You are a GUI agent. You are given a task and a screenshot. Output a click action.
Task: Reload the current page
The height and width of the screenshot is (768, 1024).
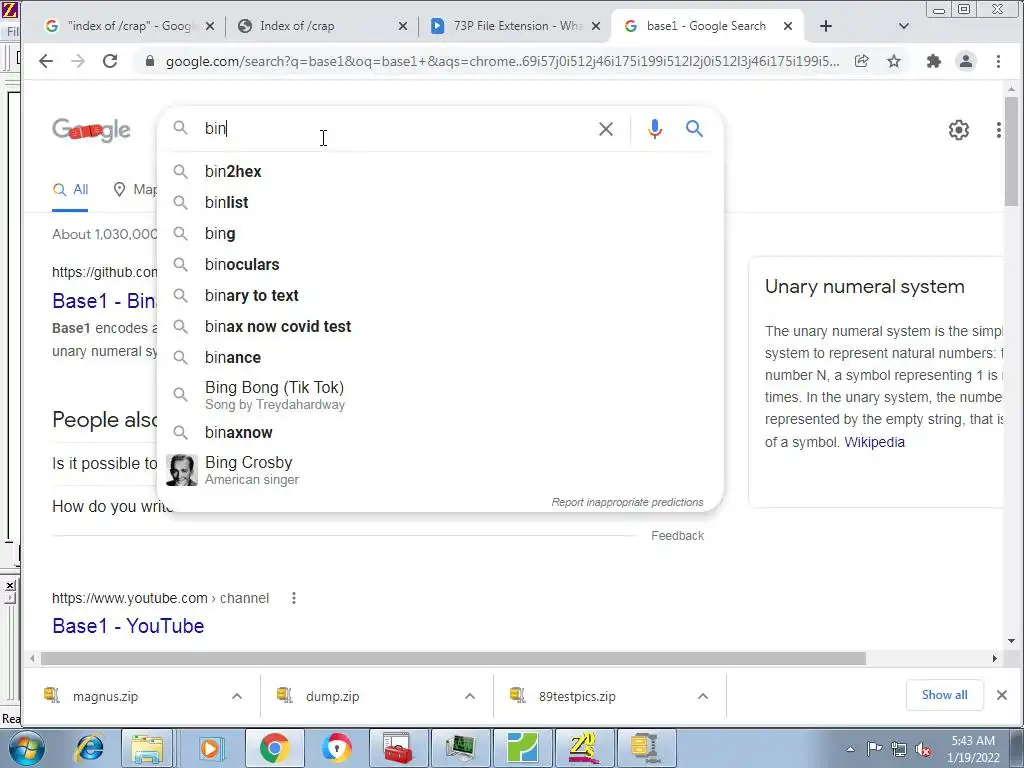point(110,61)
